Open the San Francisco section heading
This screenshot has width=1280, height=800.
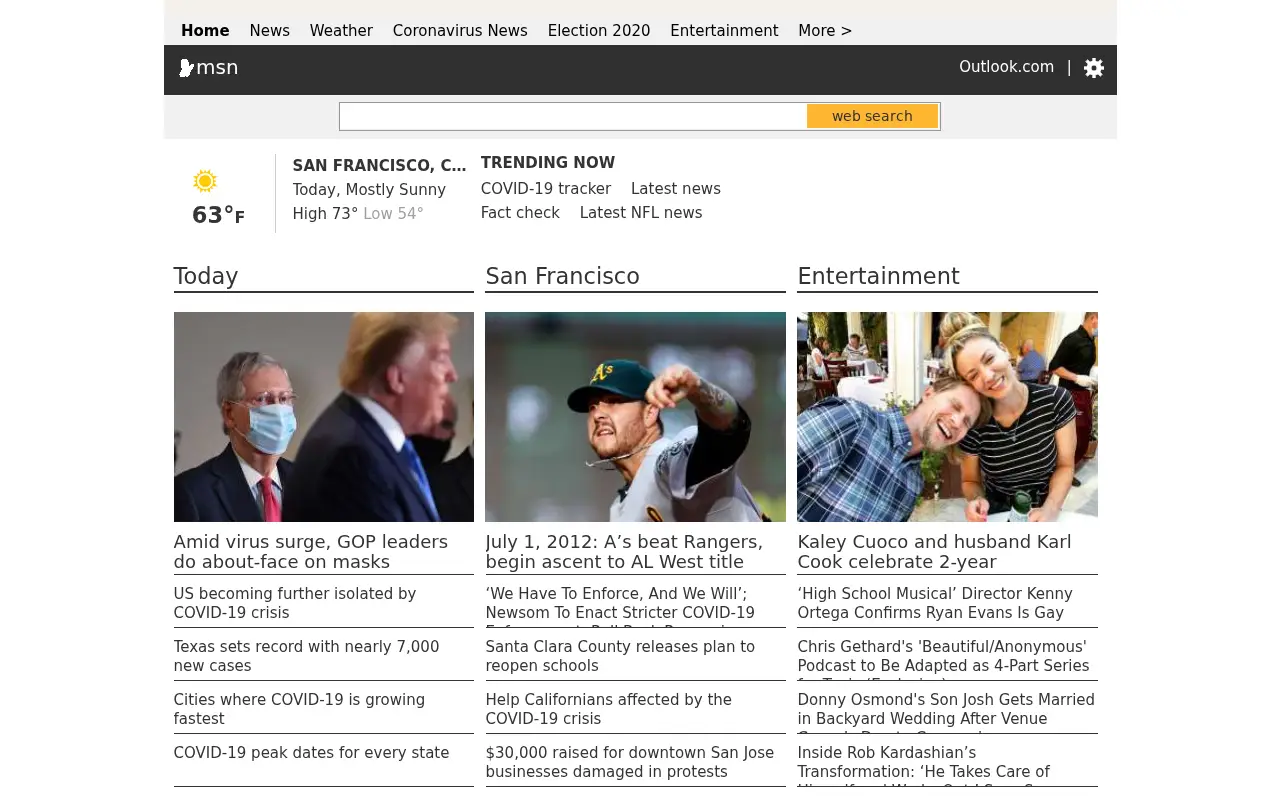pyautogui.click(x=563, y=276)
